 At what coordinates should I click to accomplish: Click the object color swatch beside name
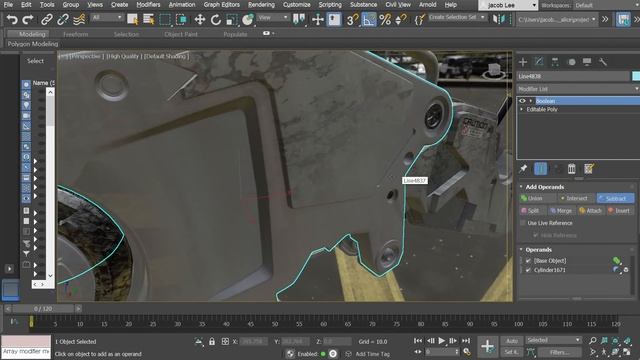click(636, 76)
